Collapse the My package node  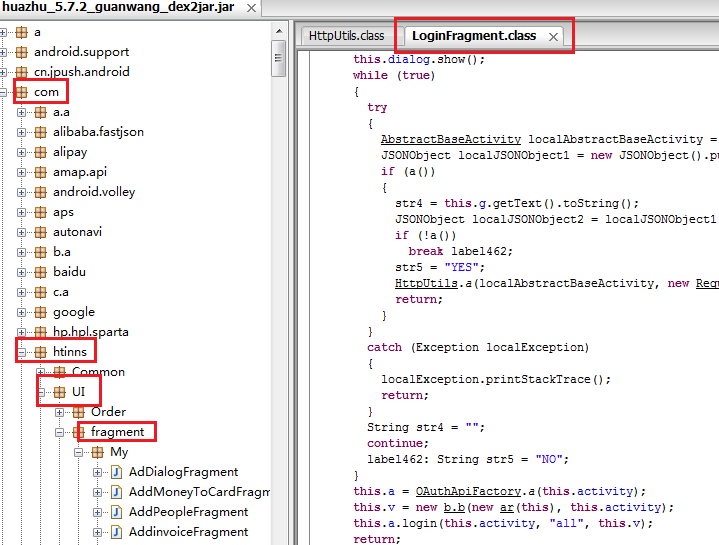[78, 452]
